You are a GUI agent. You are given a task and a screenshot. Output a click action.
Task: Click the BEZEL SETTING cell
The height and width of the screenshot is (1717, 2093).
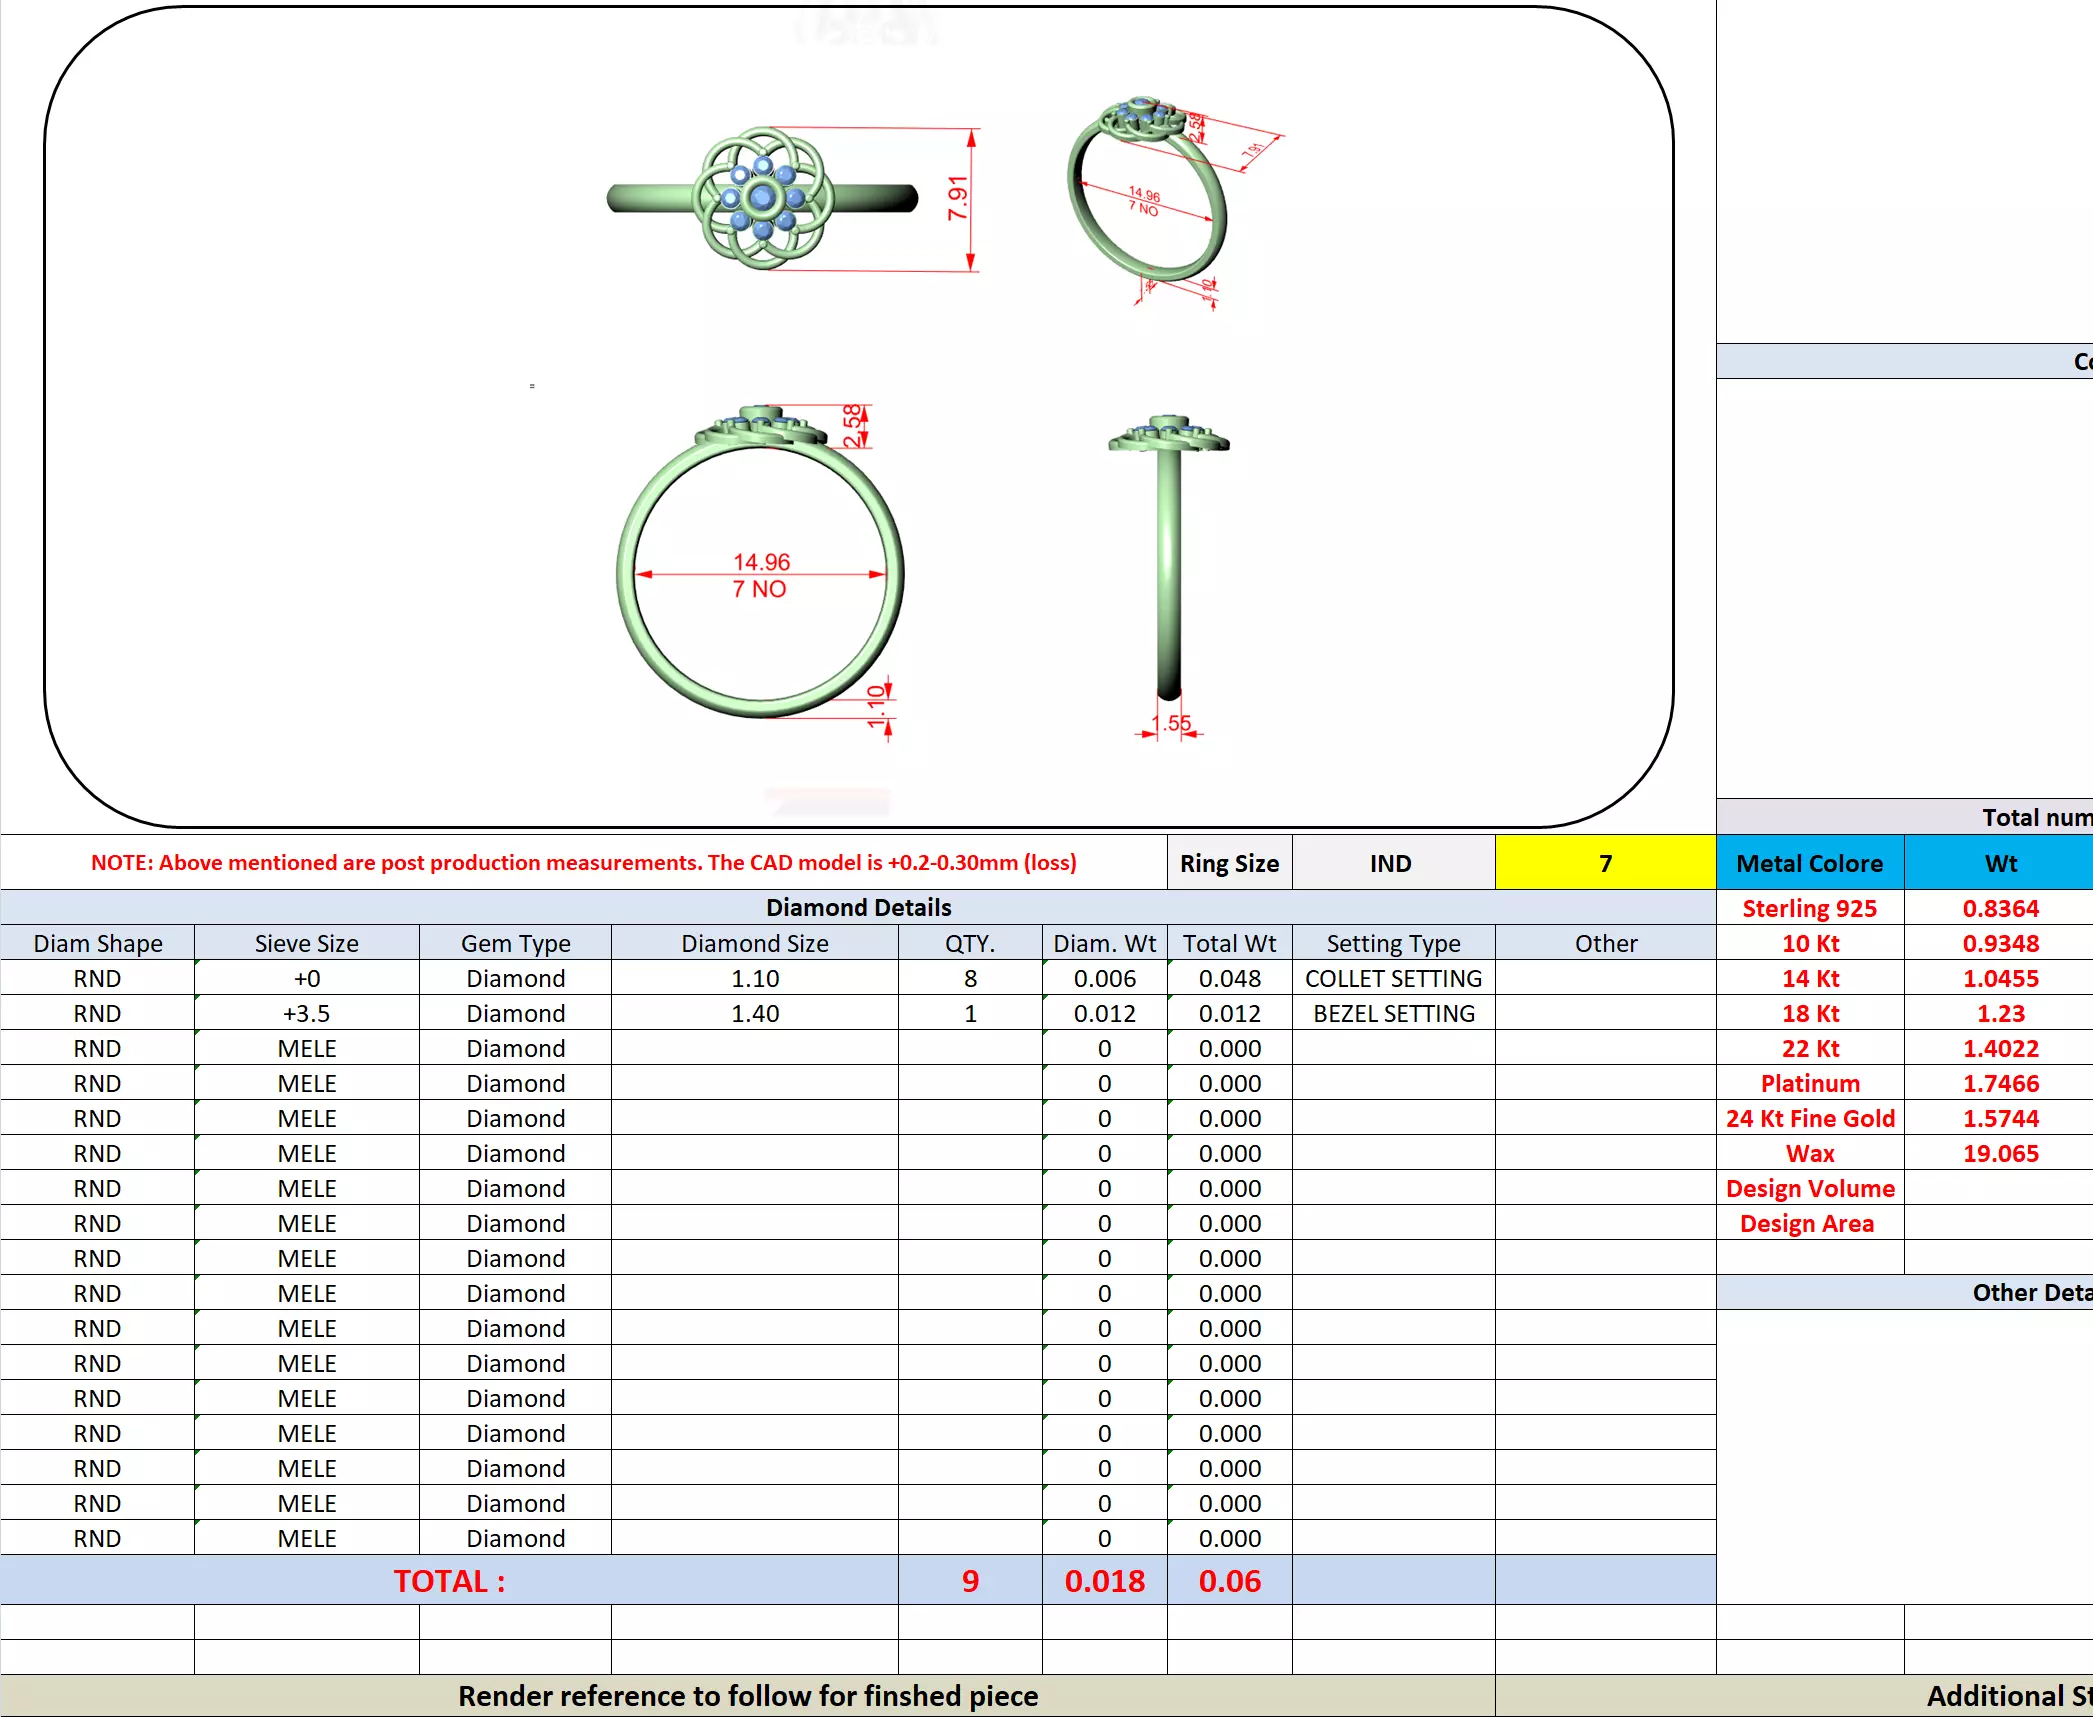click(1393, 1013)
